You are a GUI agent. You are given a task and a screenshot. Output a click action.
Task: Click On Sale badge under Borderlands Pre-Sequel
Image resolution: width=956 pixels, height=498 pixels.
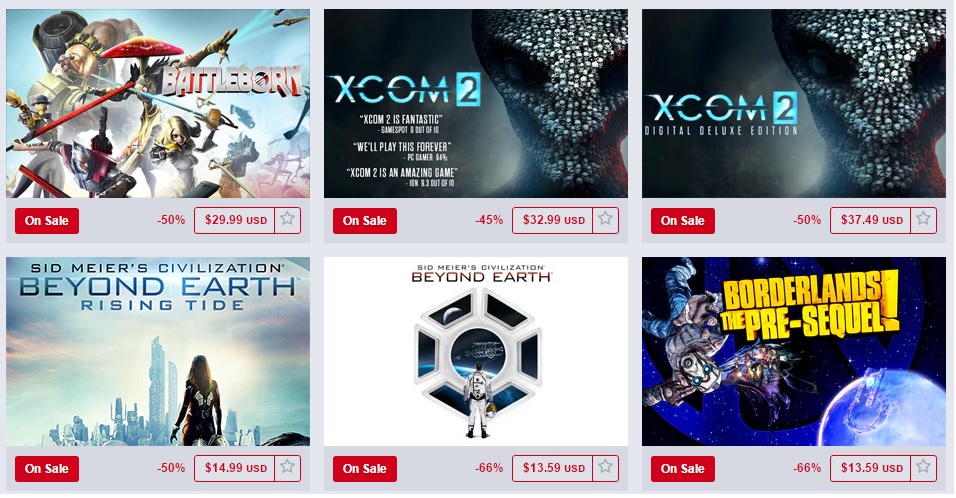tap(683, 469)
